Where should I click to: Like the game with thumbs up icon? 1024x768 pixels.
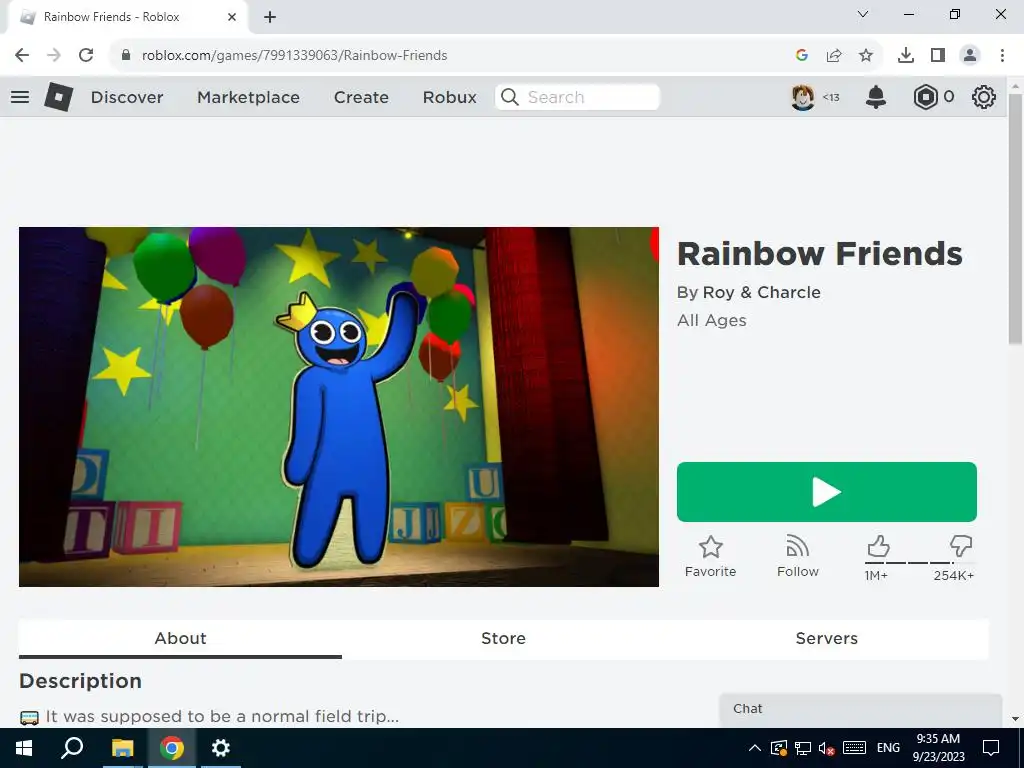(878, 546)
